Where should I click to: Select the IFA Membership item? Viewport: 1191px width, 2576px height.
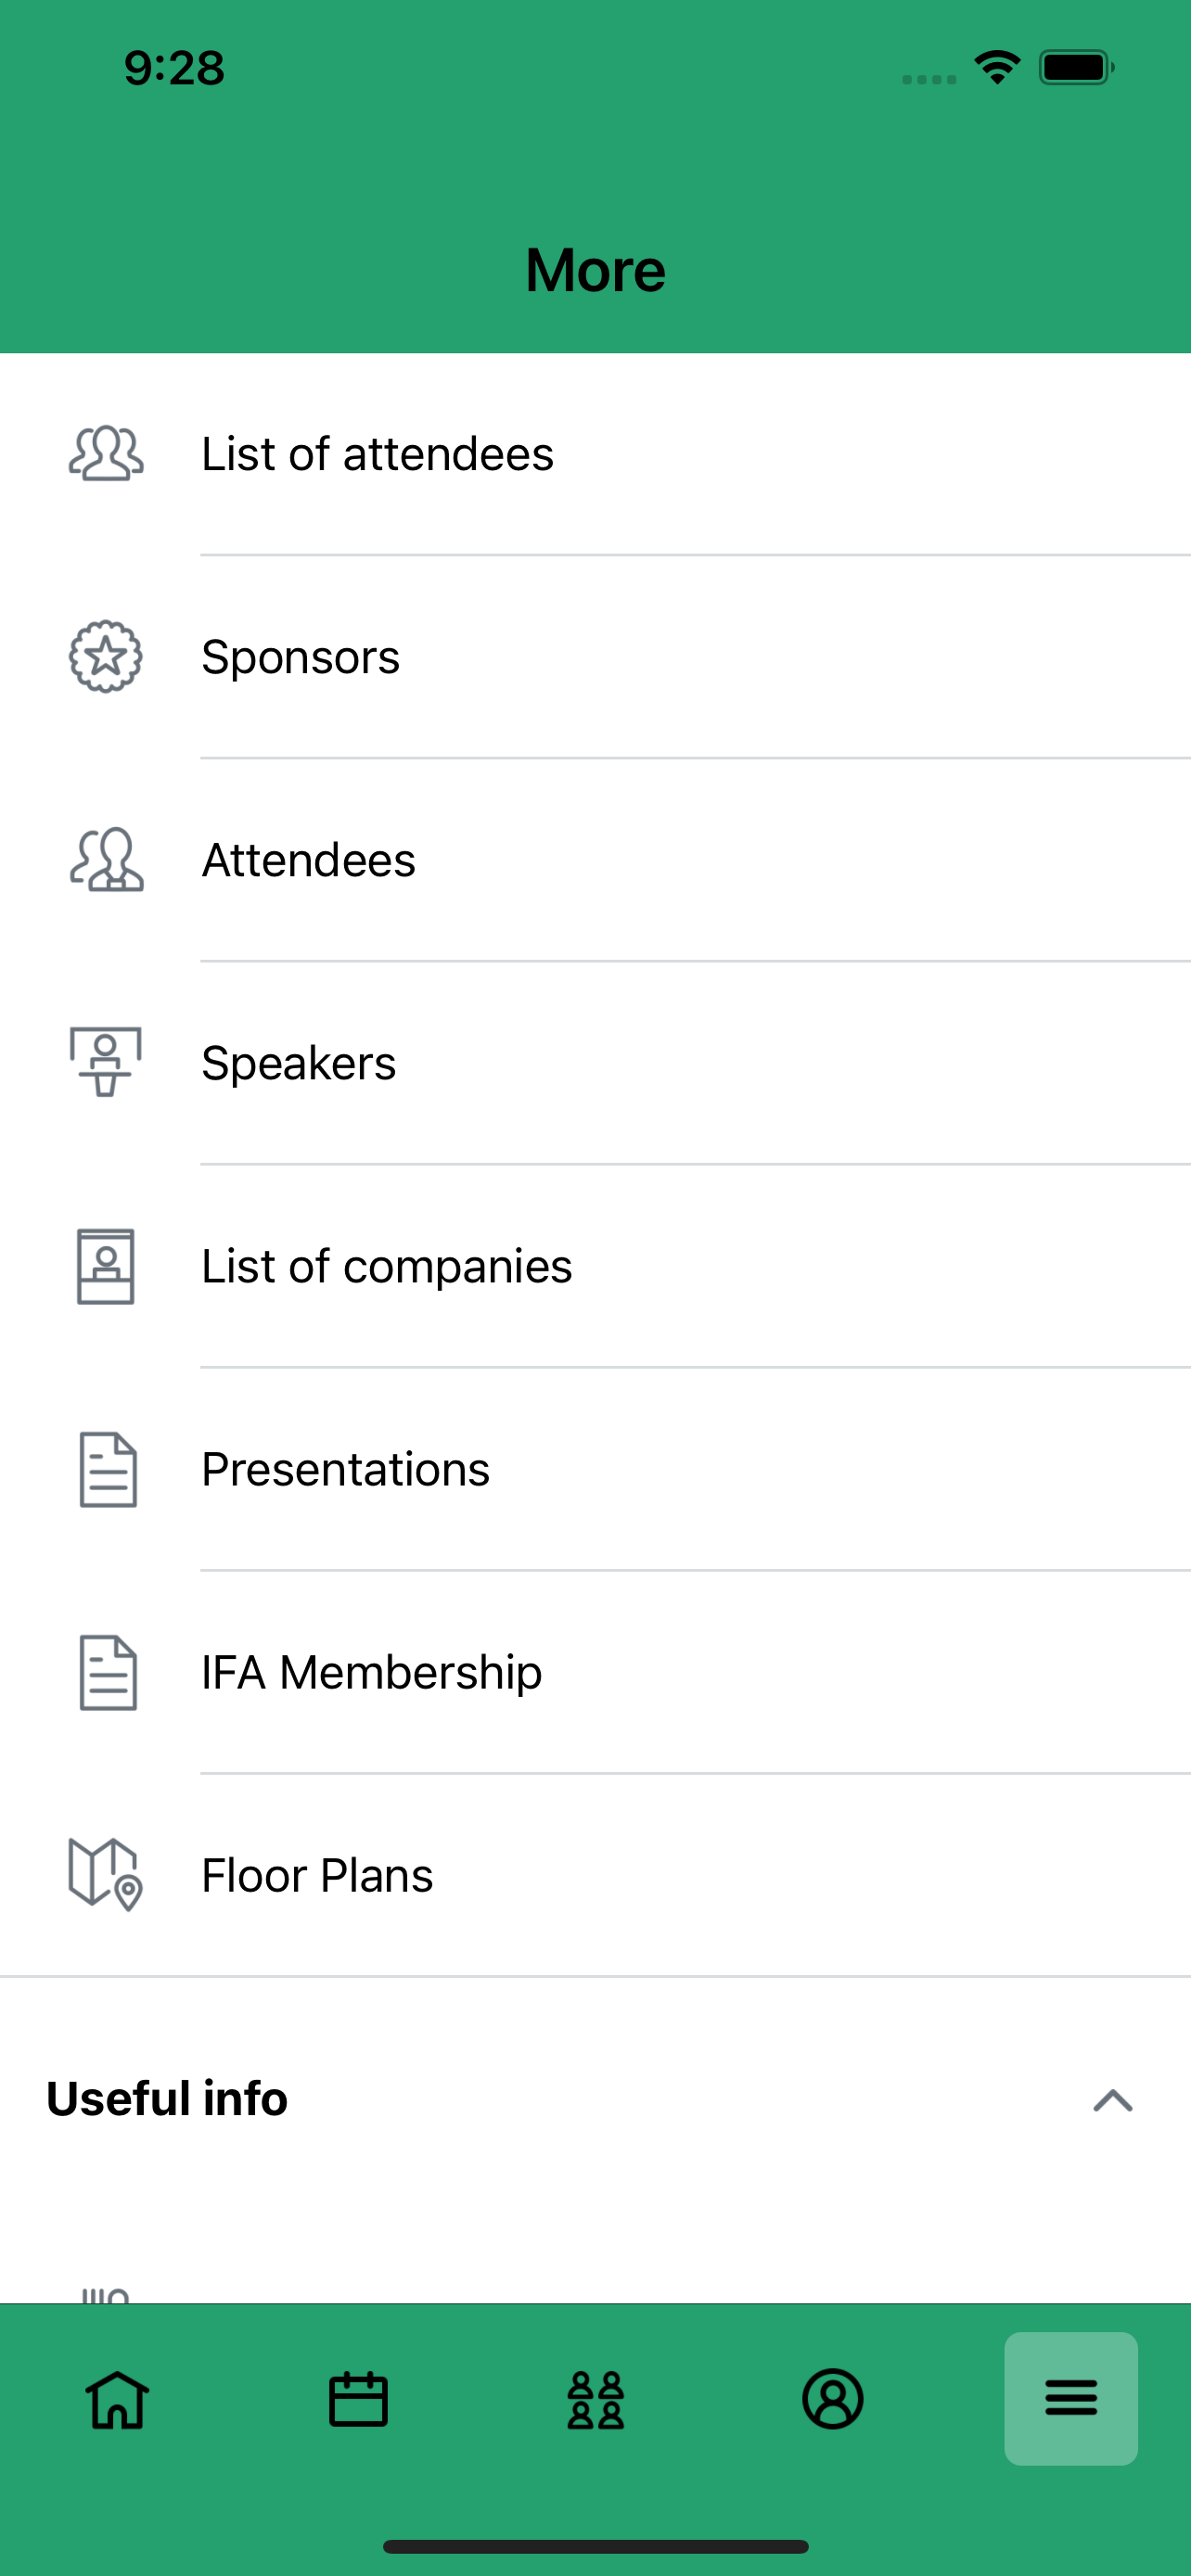point(596,1672)
